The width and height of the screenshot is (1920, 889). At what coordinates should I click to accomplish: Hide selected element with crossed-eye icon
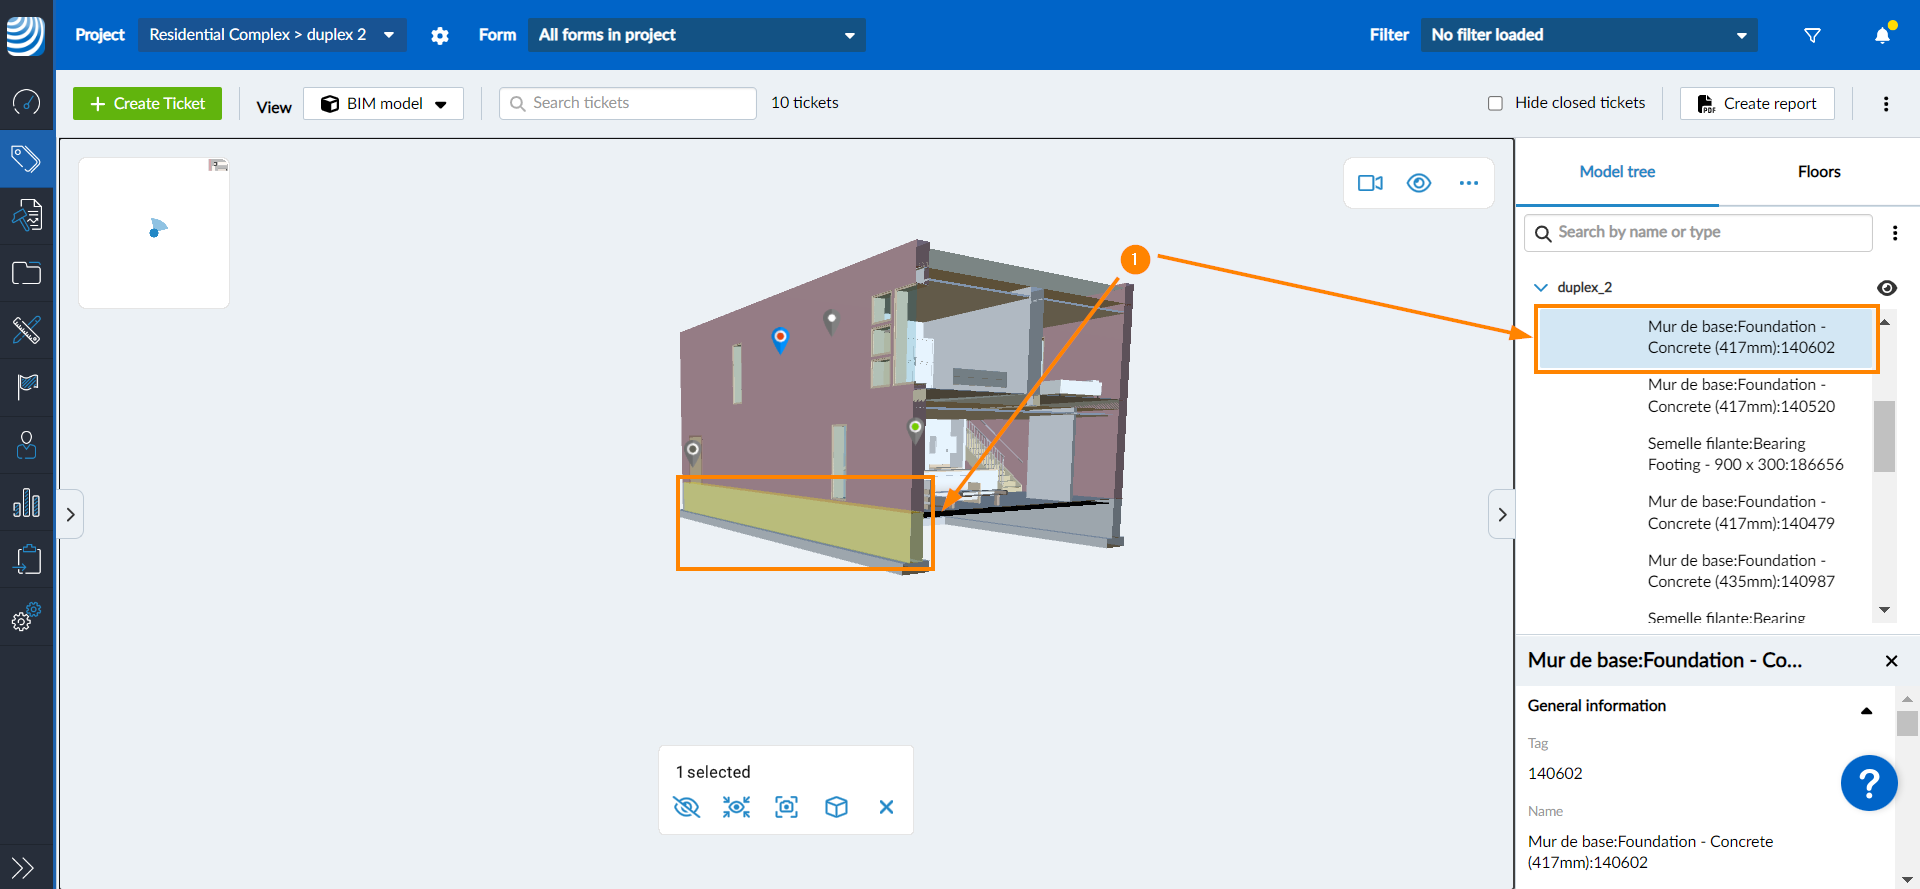pos(687,807)
